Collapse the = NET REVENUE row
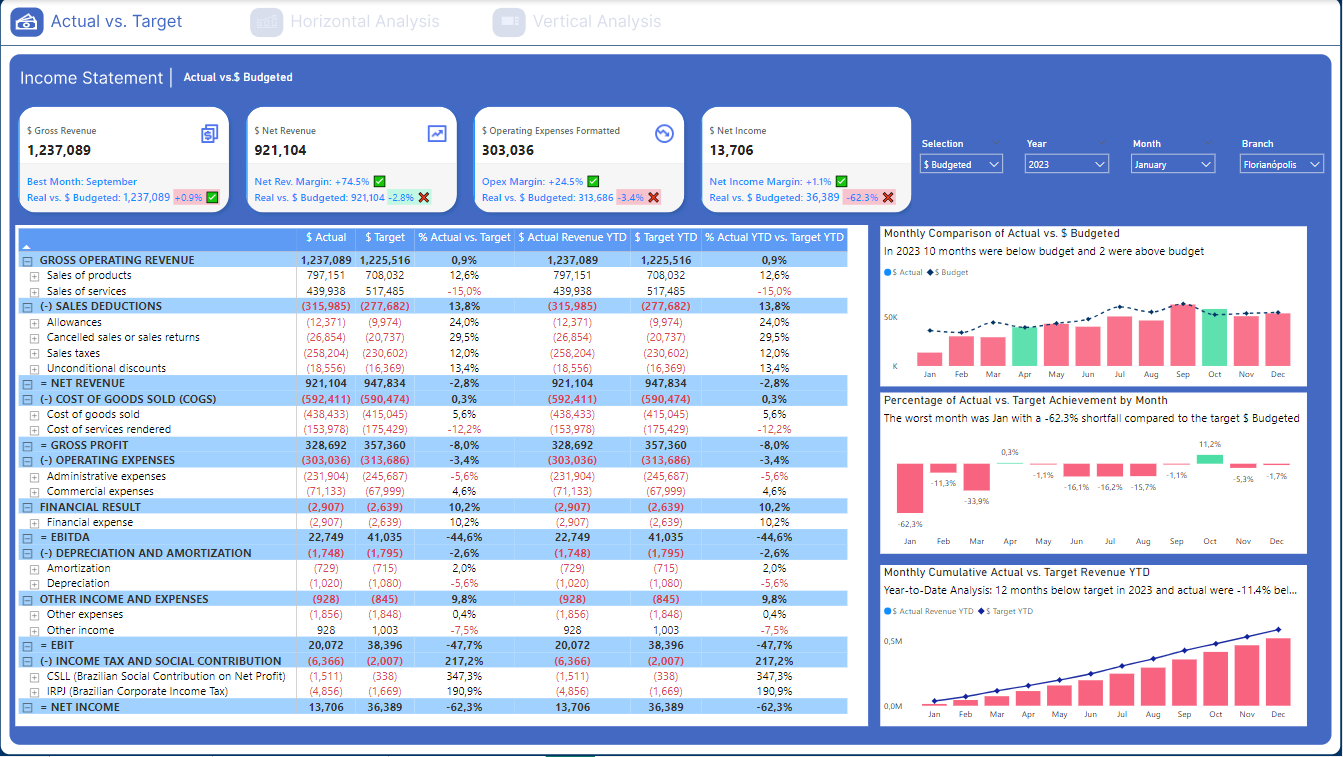The height and width of the screenshot is (757, 1343). (x=27, y=383)
